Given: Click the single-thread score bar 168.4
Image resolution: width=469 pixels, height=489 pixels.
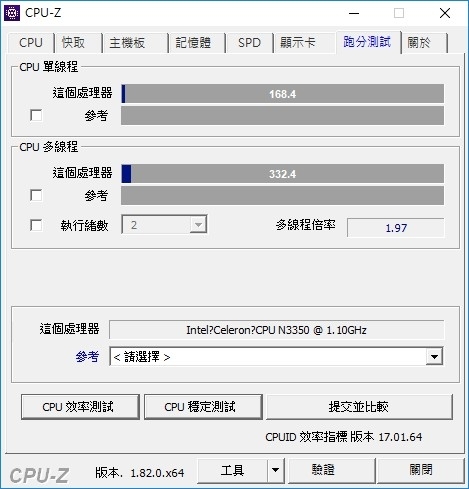Looking at the screenshot, I should (282, 94).
